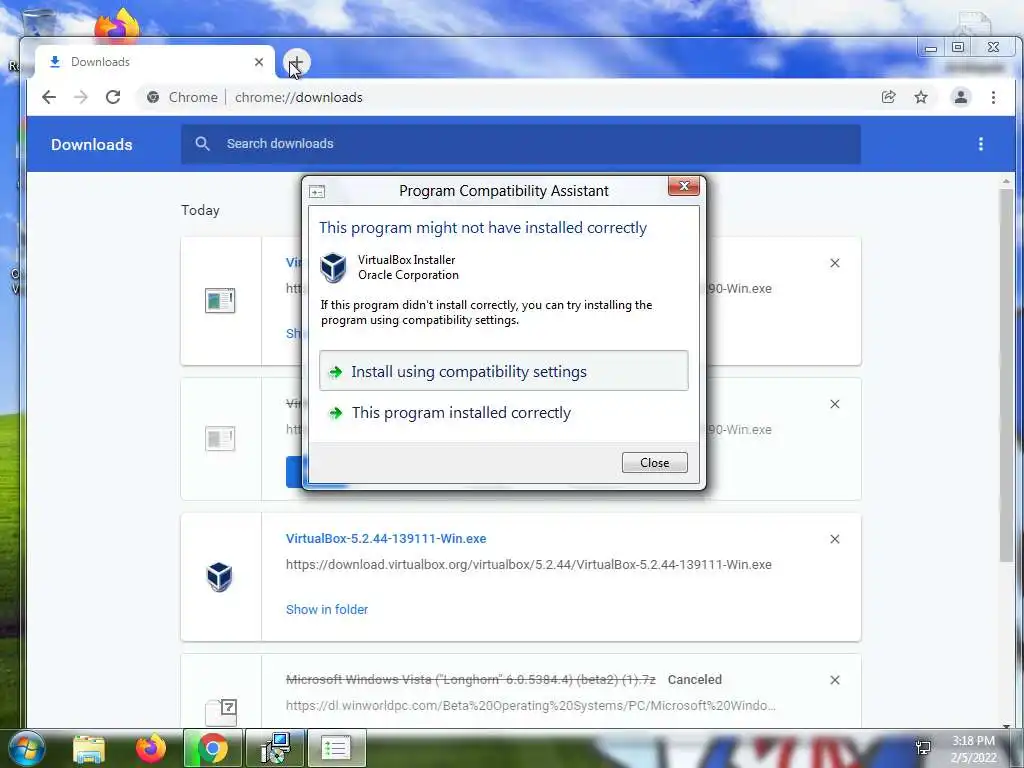Click the network tray icon
Image resolution: width=1024 pixels, height=768 pixels.
tap(923, 748)
